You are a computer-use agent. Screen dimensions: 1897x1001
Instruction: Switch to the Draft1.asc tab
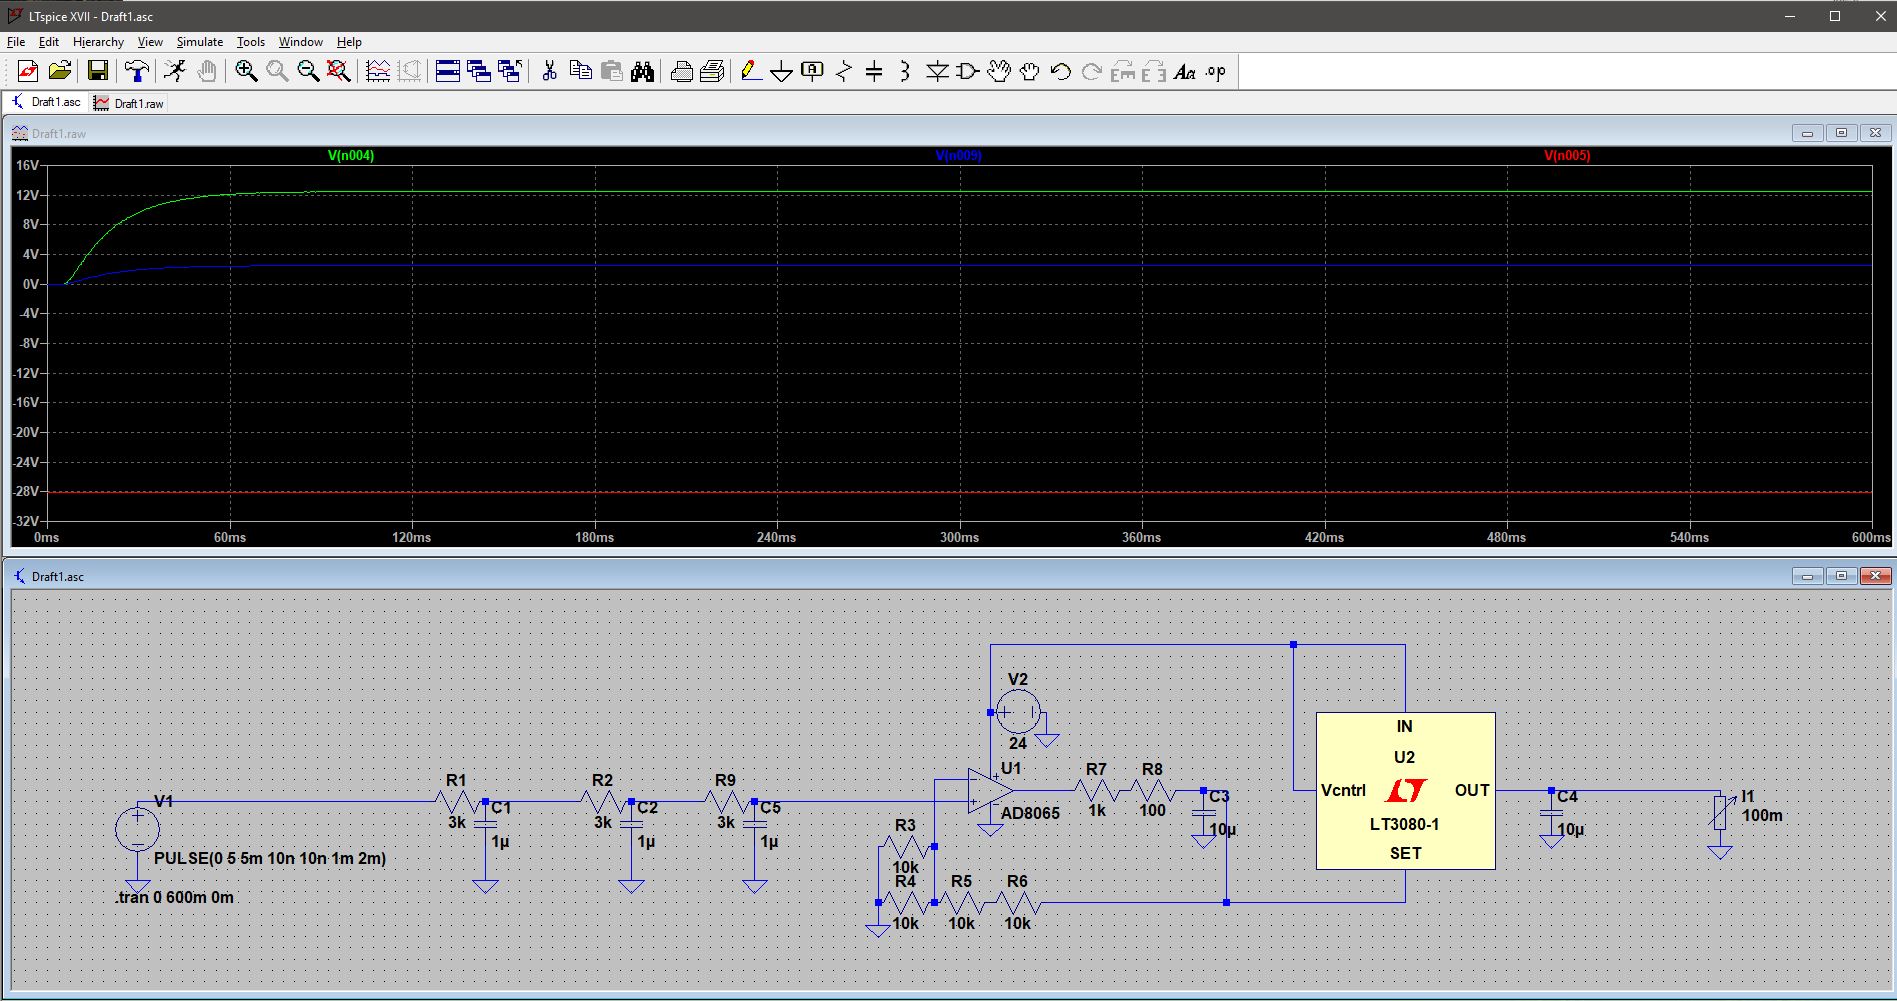(x=46, y=102)
